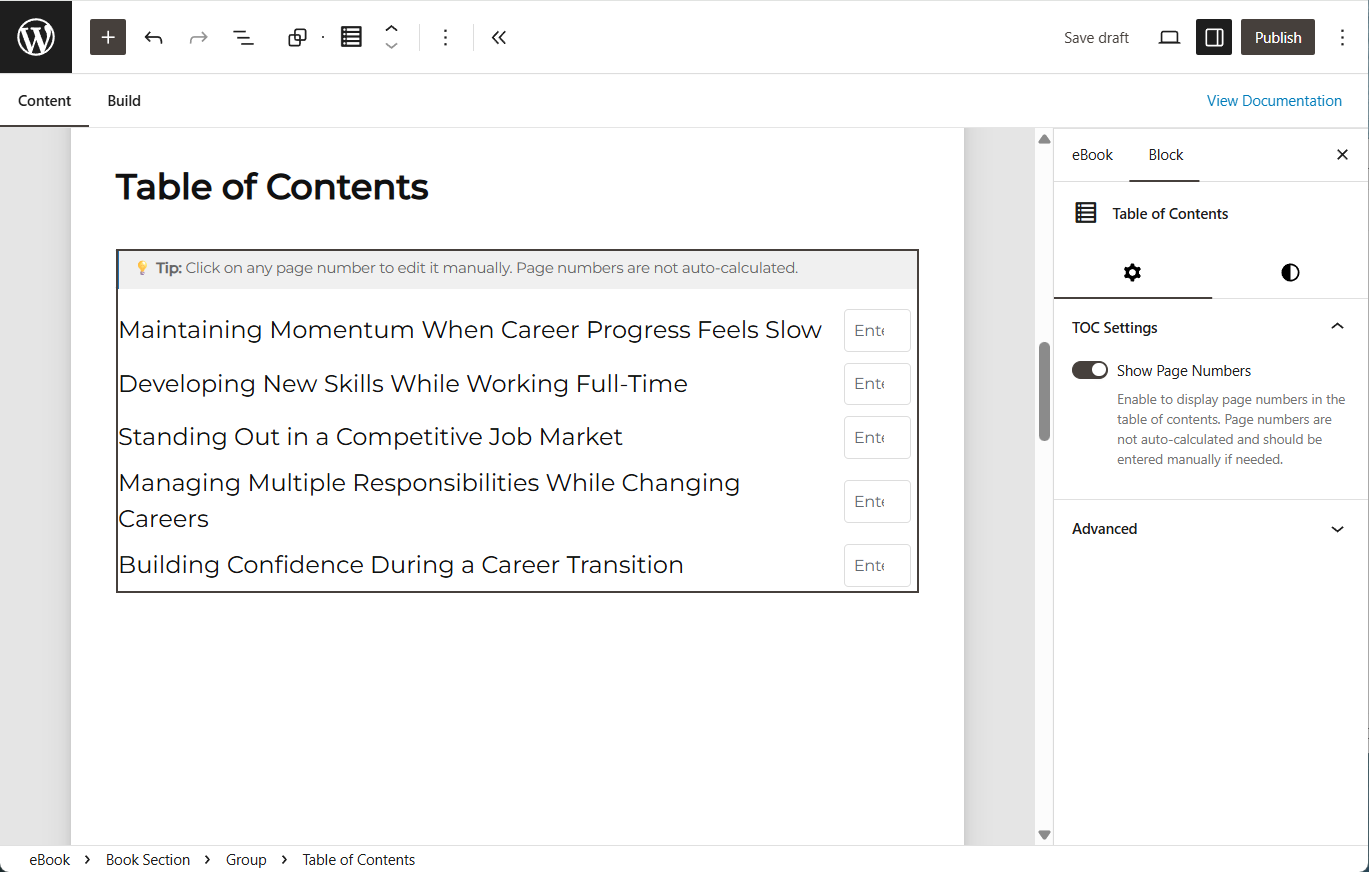Click the Undo arrow in the toolbar
The width and height of the screenshot is (1369, 872).
pos(153,37)
